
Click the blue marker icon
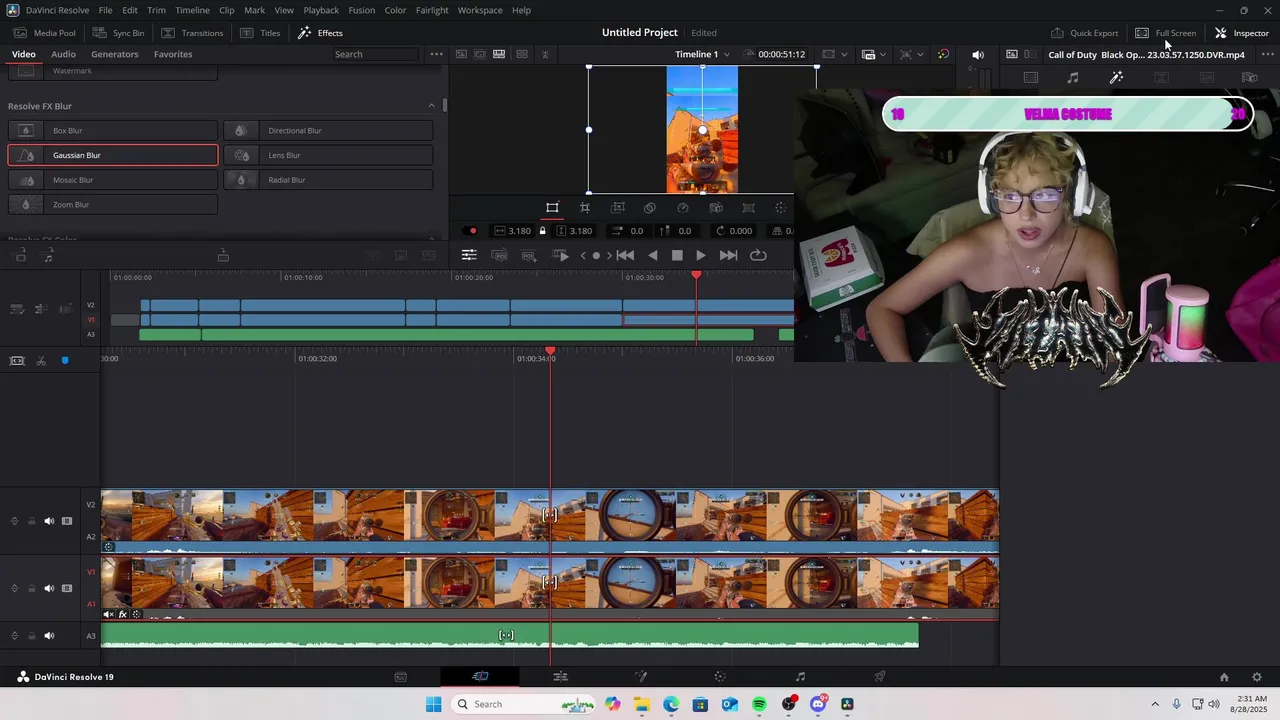[65, 360]
